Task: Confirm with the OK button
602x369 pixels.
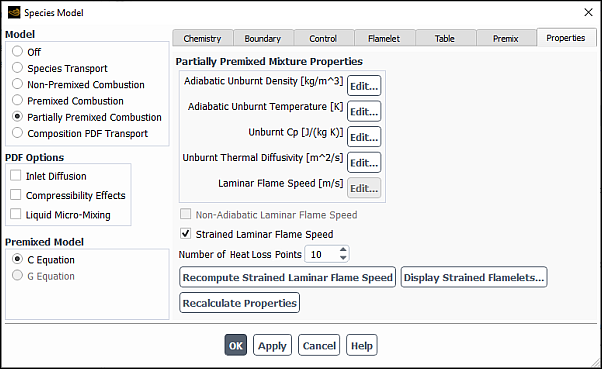Action: coord(236,345)
